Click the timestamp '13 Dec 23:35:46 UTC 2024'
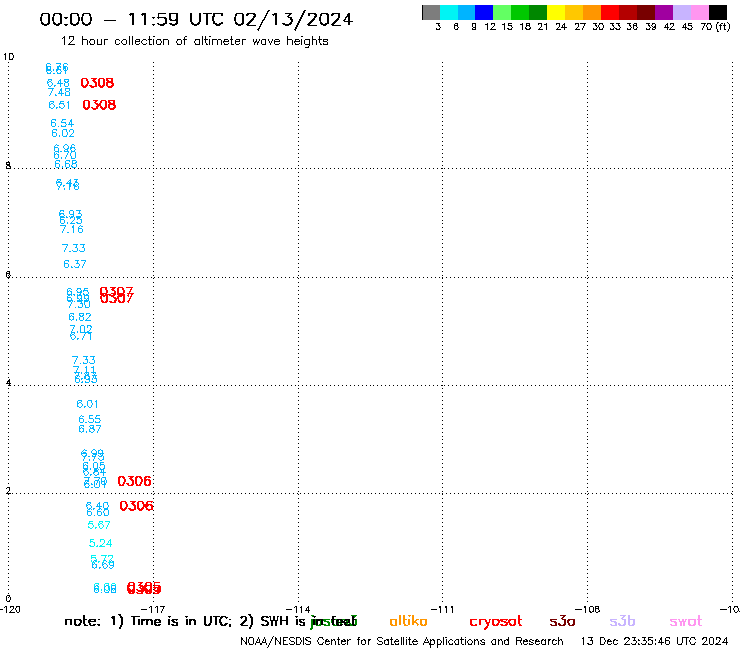740x650 pixels. click(x=655, y=642)
